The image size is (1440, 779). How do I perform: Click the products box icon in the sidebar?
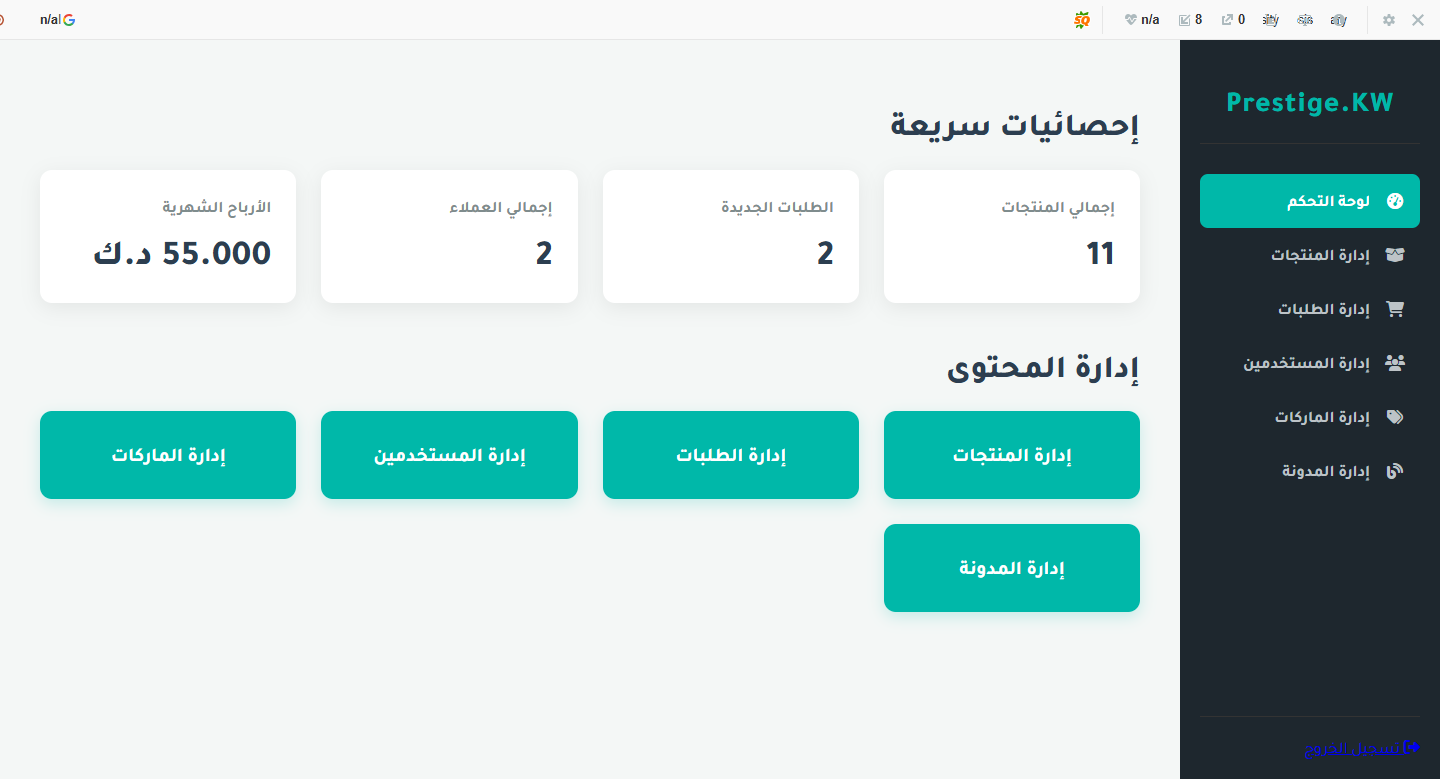[x=1395, y=255]
